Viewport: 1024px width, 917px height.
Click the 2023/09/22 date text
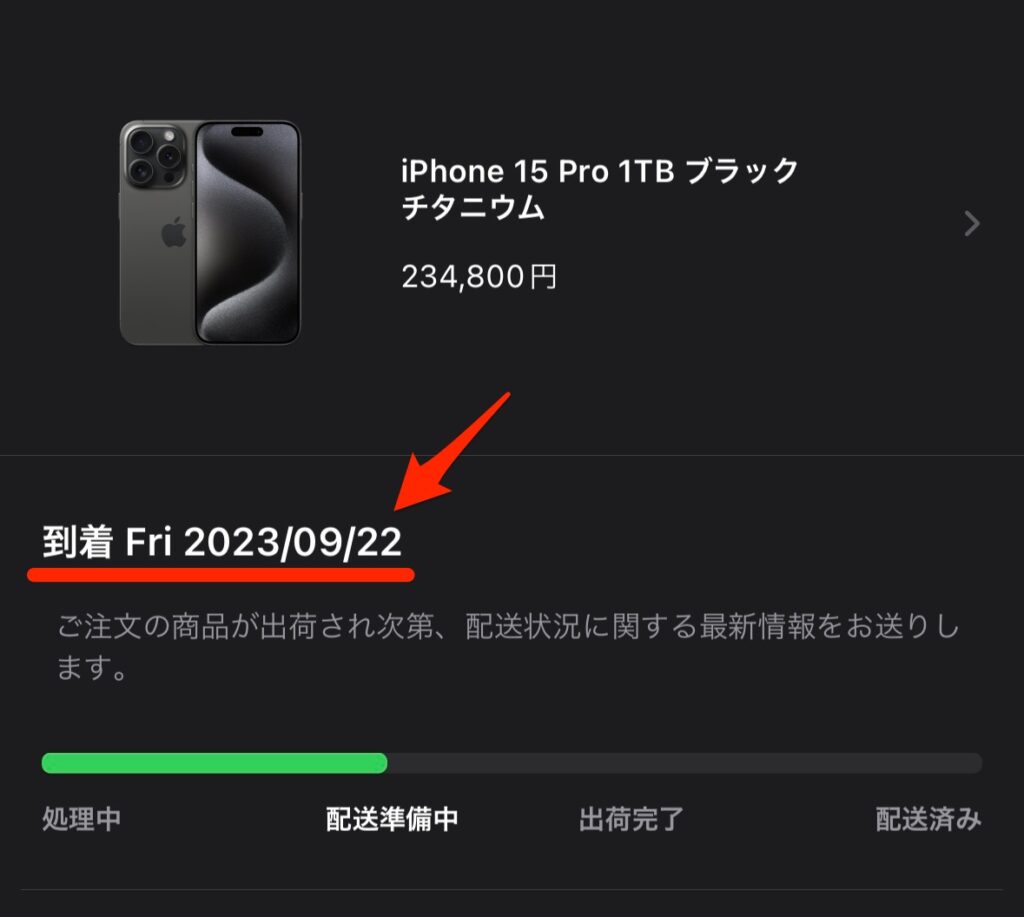[x=293, y=543]
